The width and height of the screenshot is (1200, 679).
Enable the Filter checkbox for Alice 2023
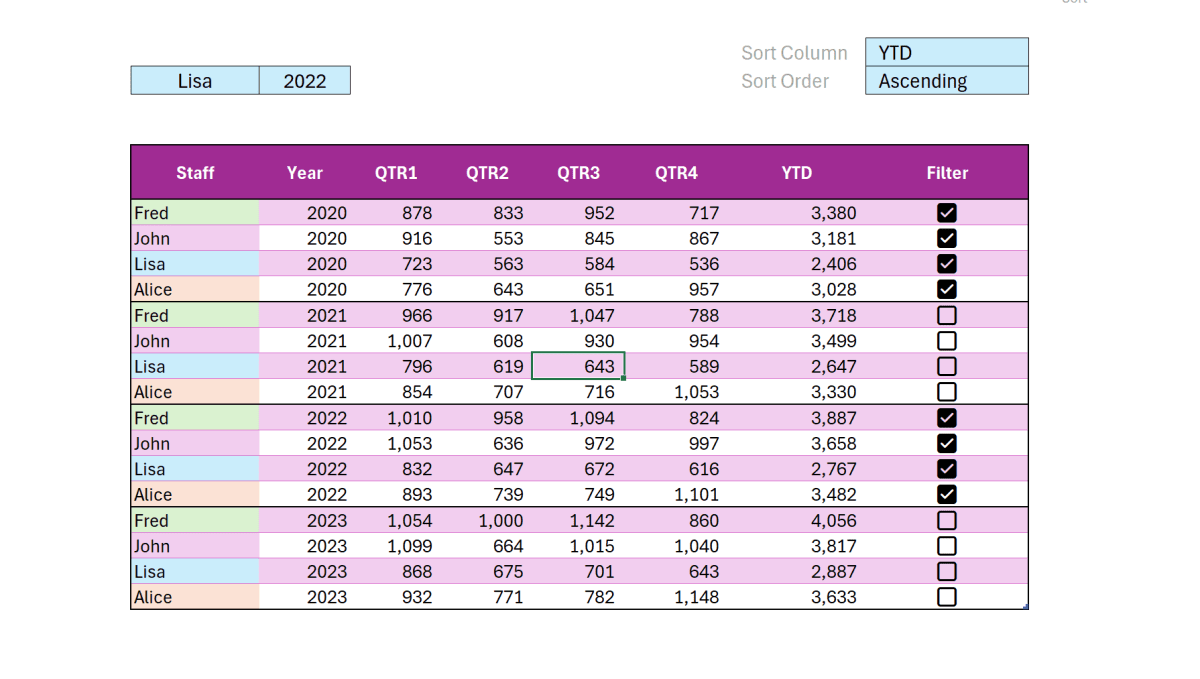946,597
